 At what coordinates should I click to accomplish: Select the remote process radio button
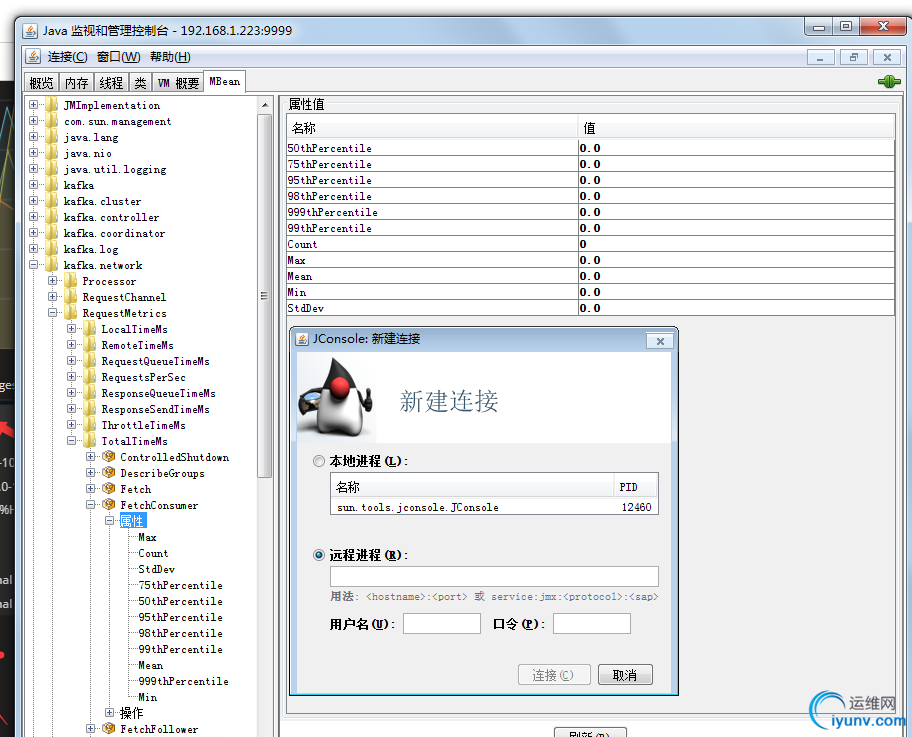pos(319,555)
